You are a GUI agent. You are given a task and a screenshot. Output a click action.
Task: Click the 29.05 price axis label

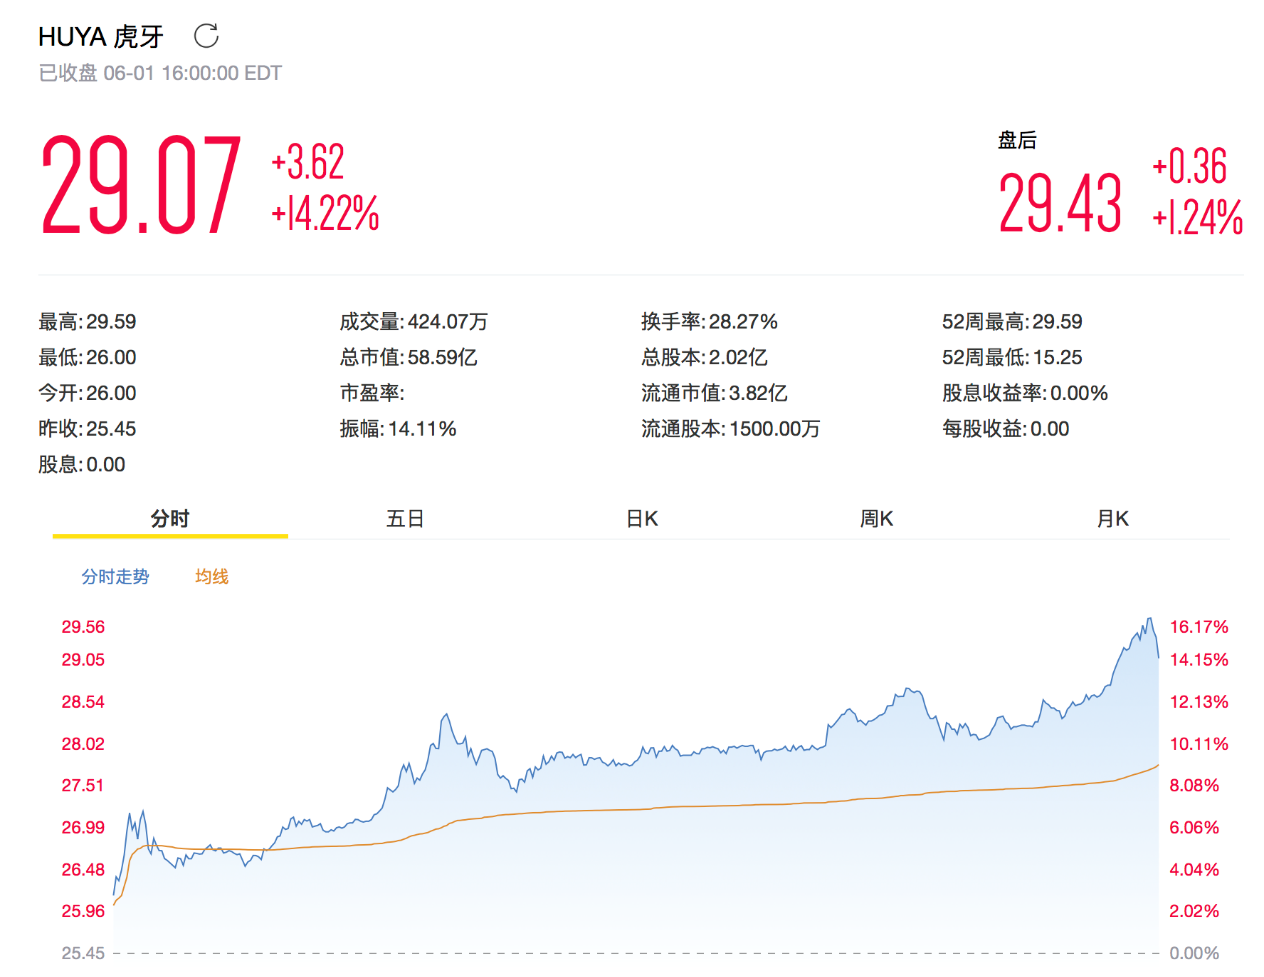pos(83,660)
